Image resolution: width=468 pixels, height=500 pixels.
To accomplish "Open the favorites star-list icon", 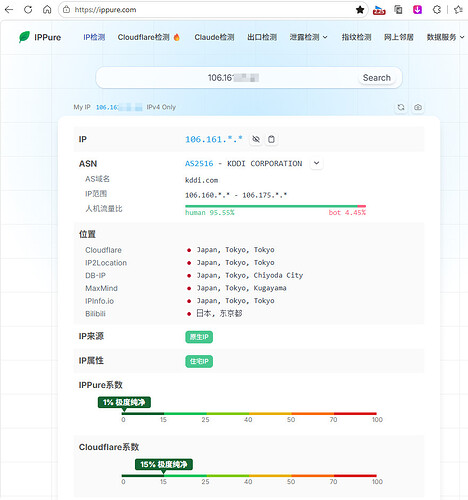I will 459,10.
